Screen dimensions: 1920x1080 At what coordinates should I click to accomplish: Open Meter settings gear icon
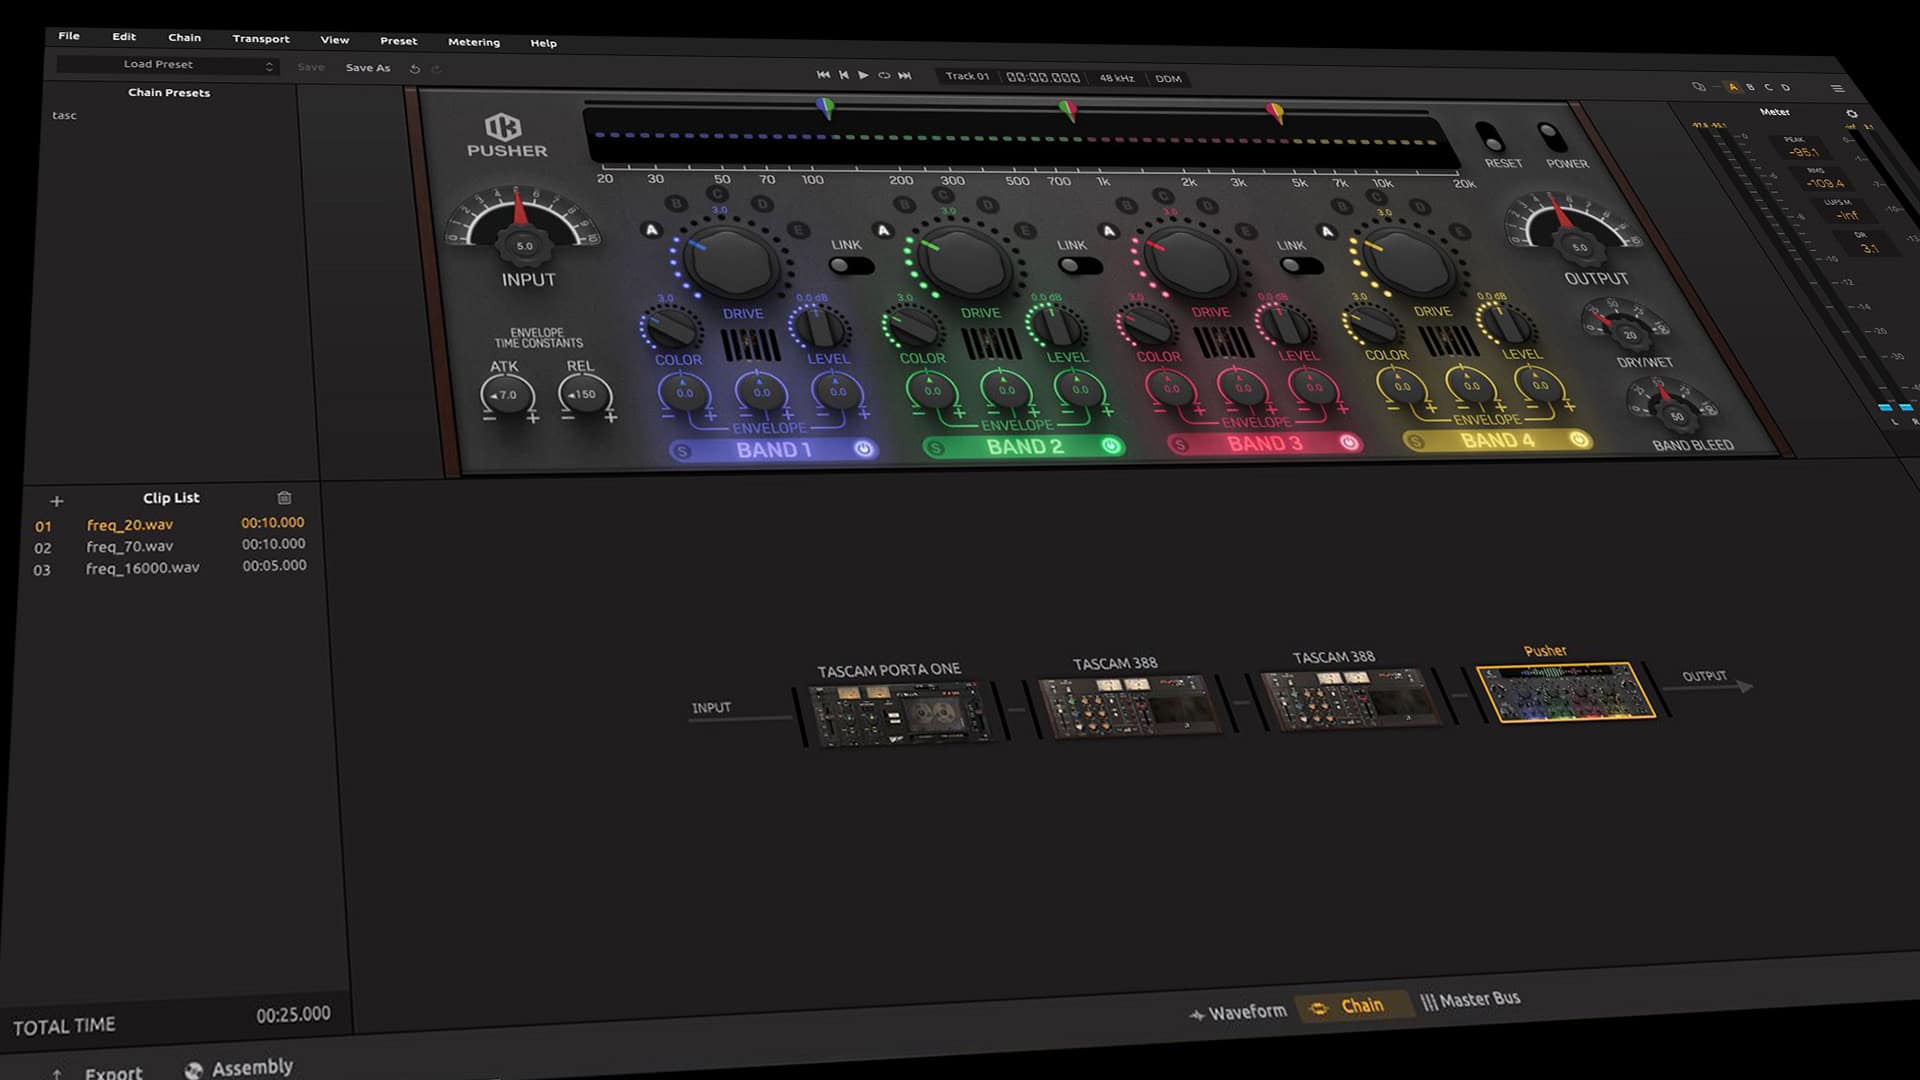1852,114
